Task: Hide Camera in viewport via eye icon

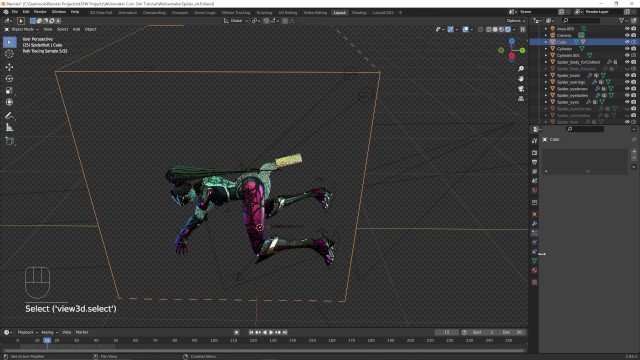Action: click(627, 36)
